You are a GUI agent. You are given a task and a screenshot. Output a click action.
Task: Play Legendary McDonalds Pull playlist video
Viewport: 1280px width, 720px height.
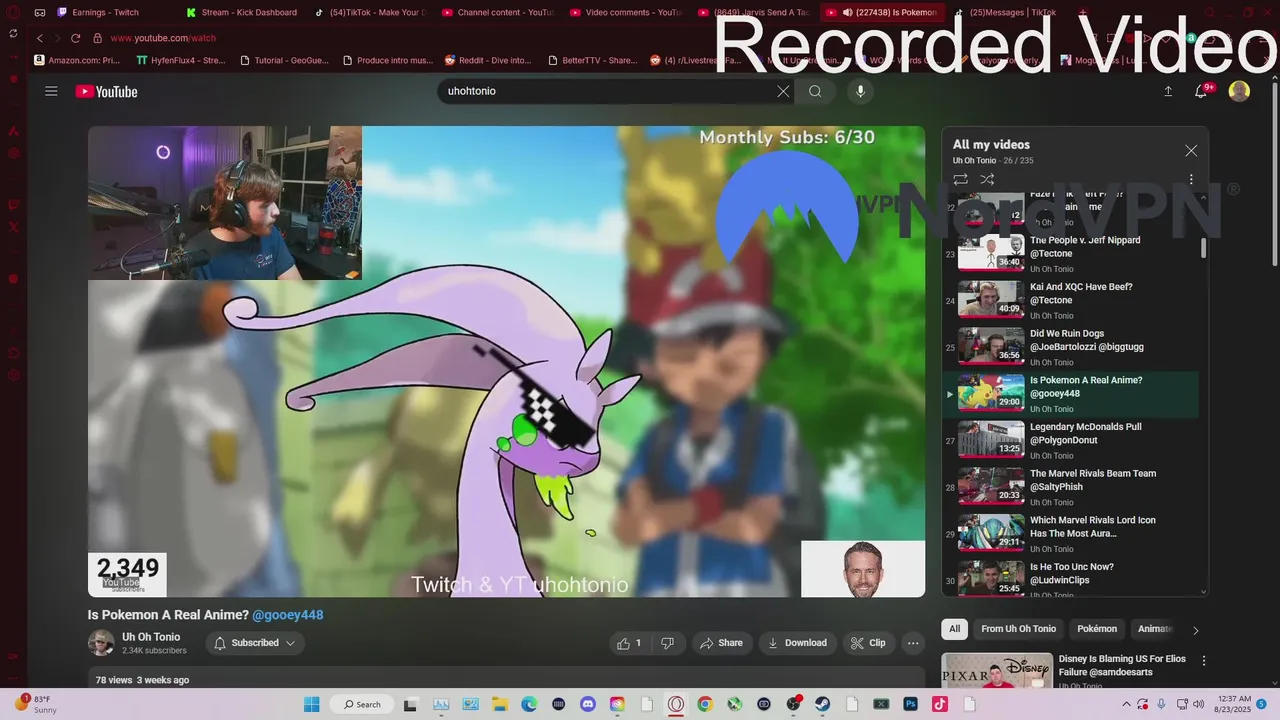click(1070, 441)
